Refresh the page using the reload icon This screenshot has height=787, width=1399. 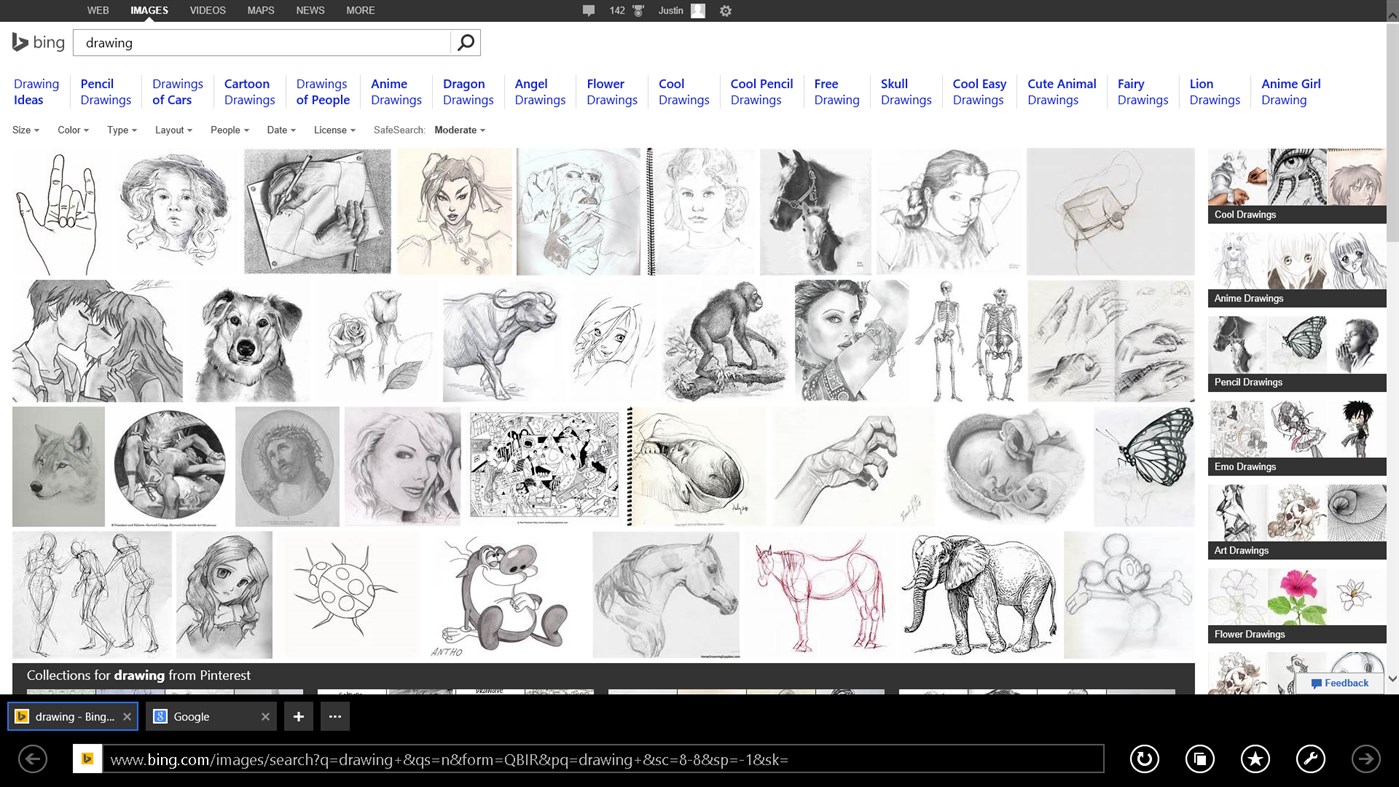[x=1144, y=759]
